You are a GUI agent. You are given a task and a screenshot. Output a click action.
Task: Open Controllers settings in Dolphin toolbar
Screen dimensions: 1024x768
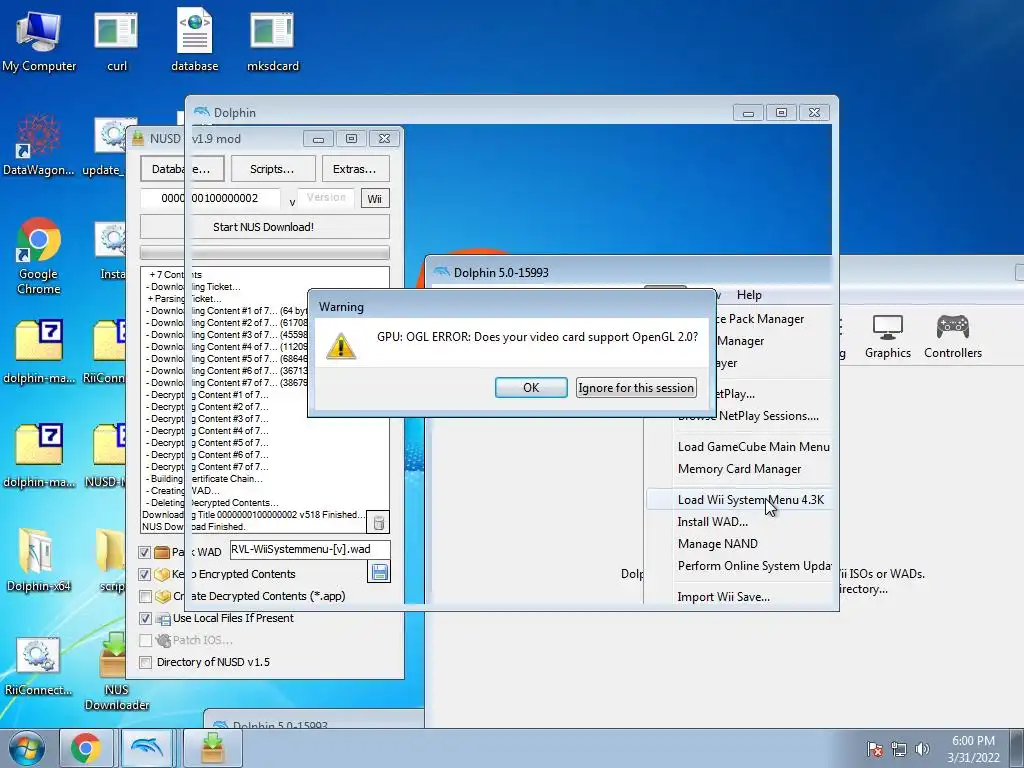953,336
